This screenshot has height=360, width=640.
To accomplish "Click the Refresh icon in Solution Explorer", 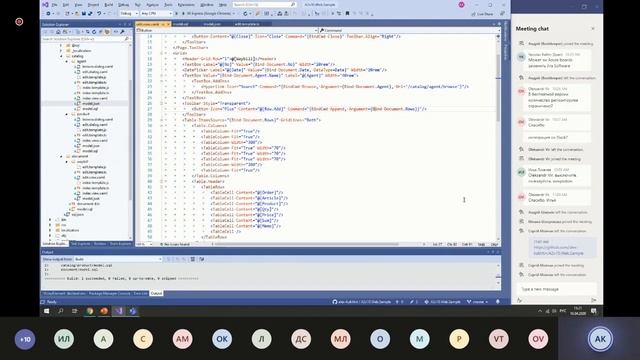I will pyautogui.click(x=94, y=31).
